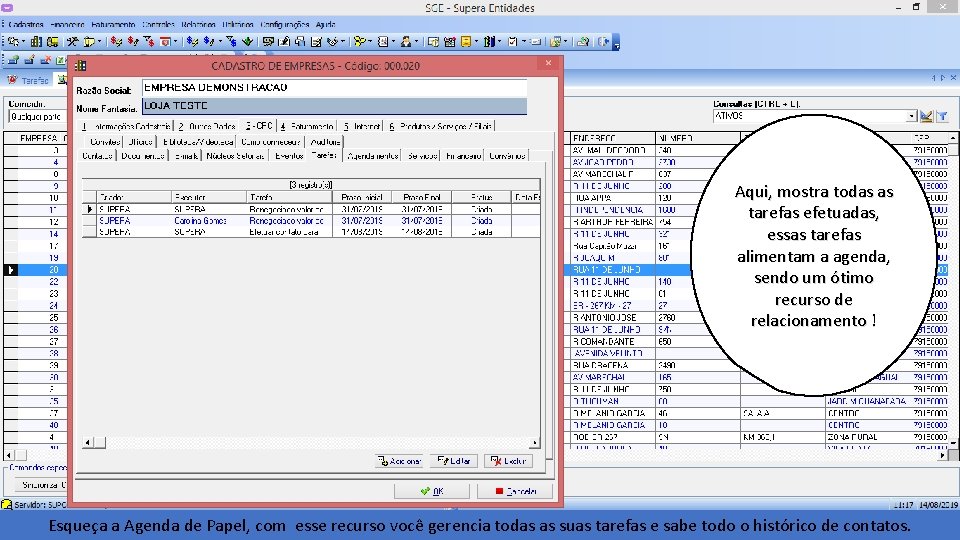This screenshot has height=540, width=960.
Task: Click the Prazo Final column header
Action: coord(422,197)
